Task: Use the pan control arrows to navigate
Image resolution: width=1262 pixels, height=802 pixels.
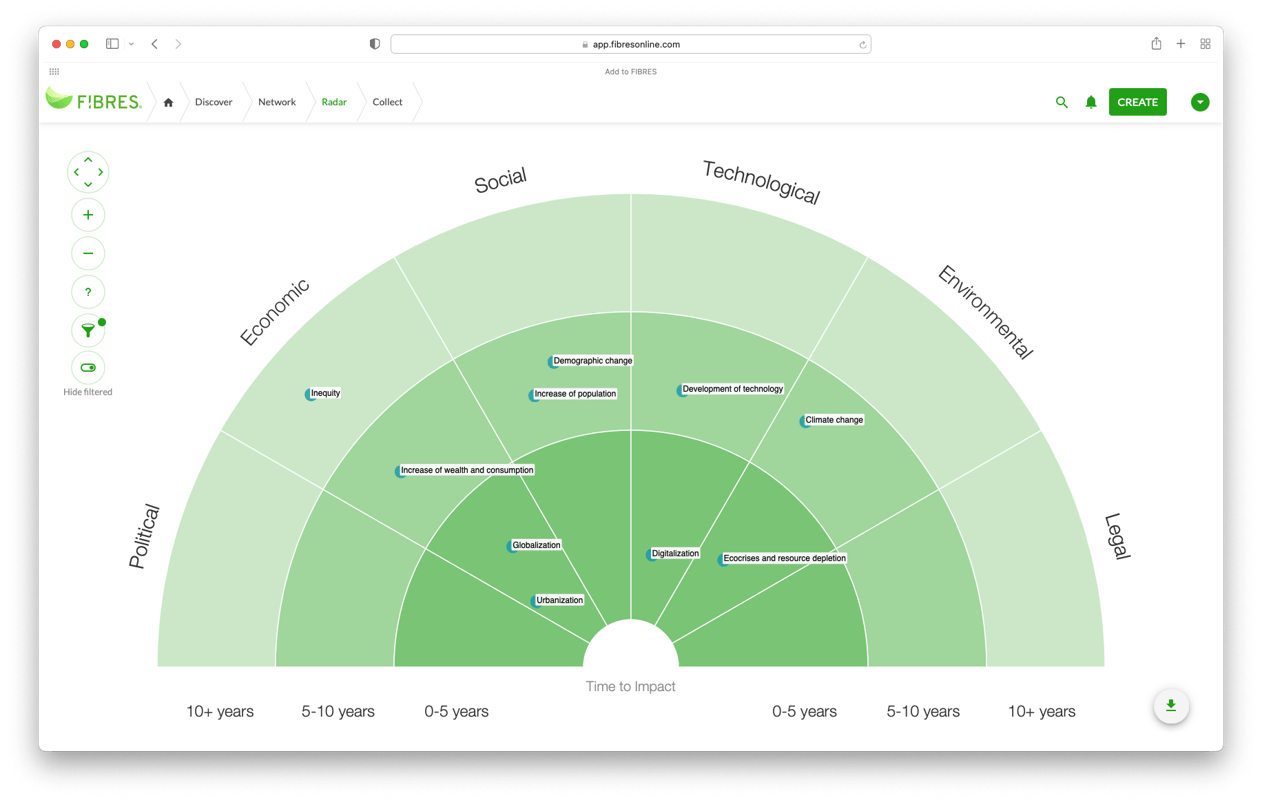Action: click(x=88, y=171)
